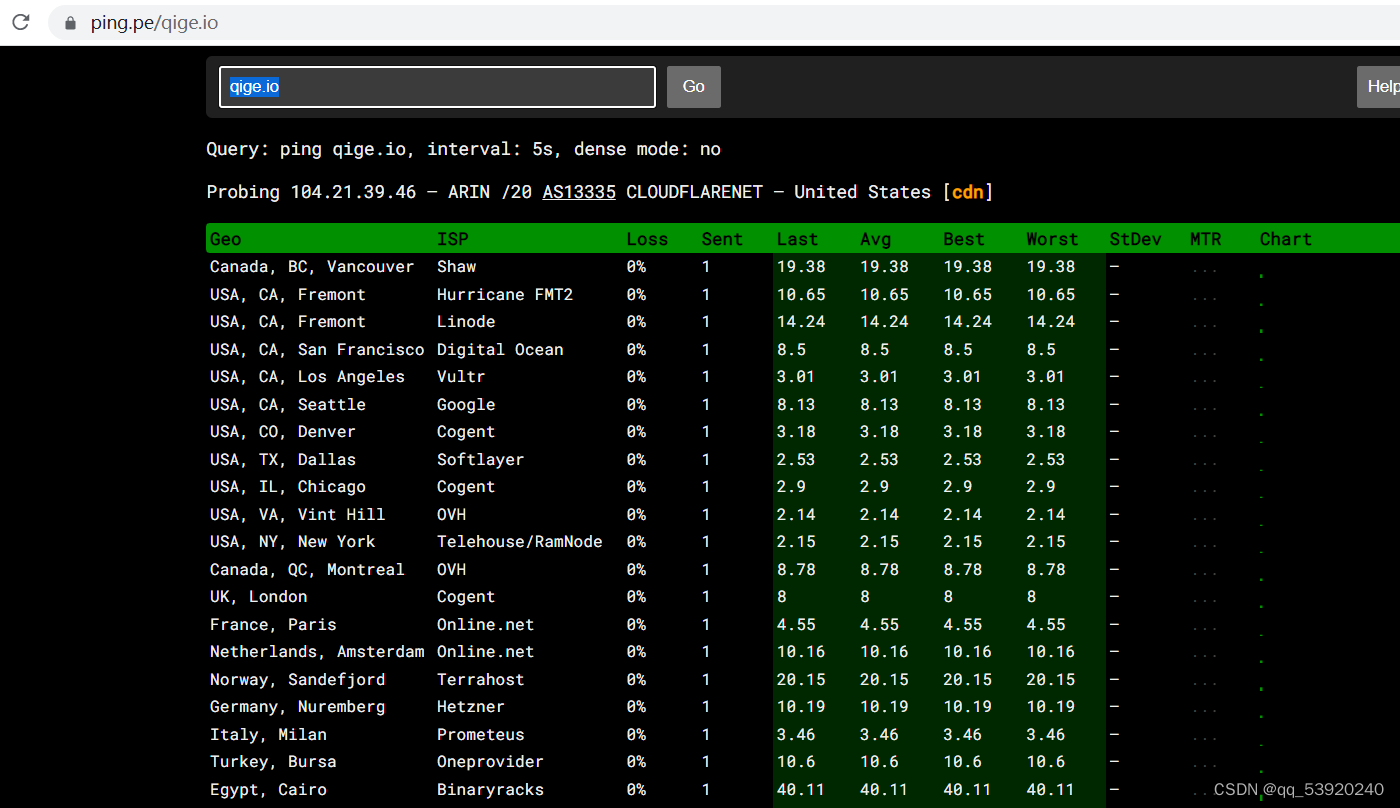Select 'Egypt, Cairo' geo cell

coord(268,790)
